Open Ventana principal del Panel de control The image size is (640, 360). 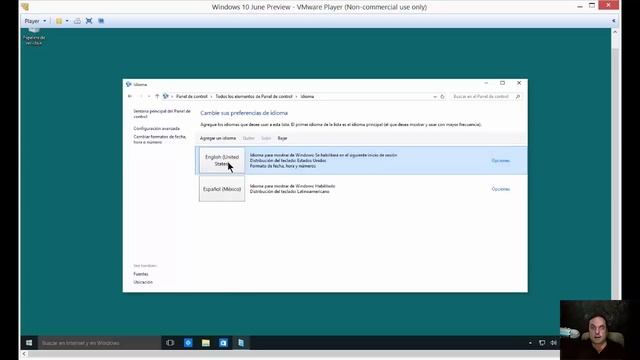pos(162,113)
